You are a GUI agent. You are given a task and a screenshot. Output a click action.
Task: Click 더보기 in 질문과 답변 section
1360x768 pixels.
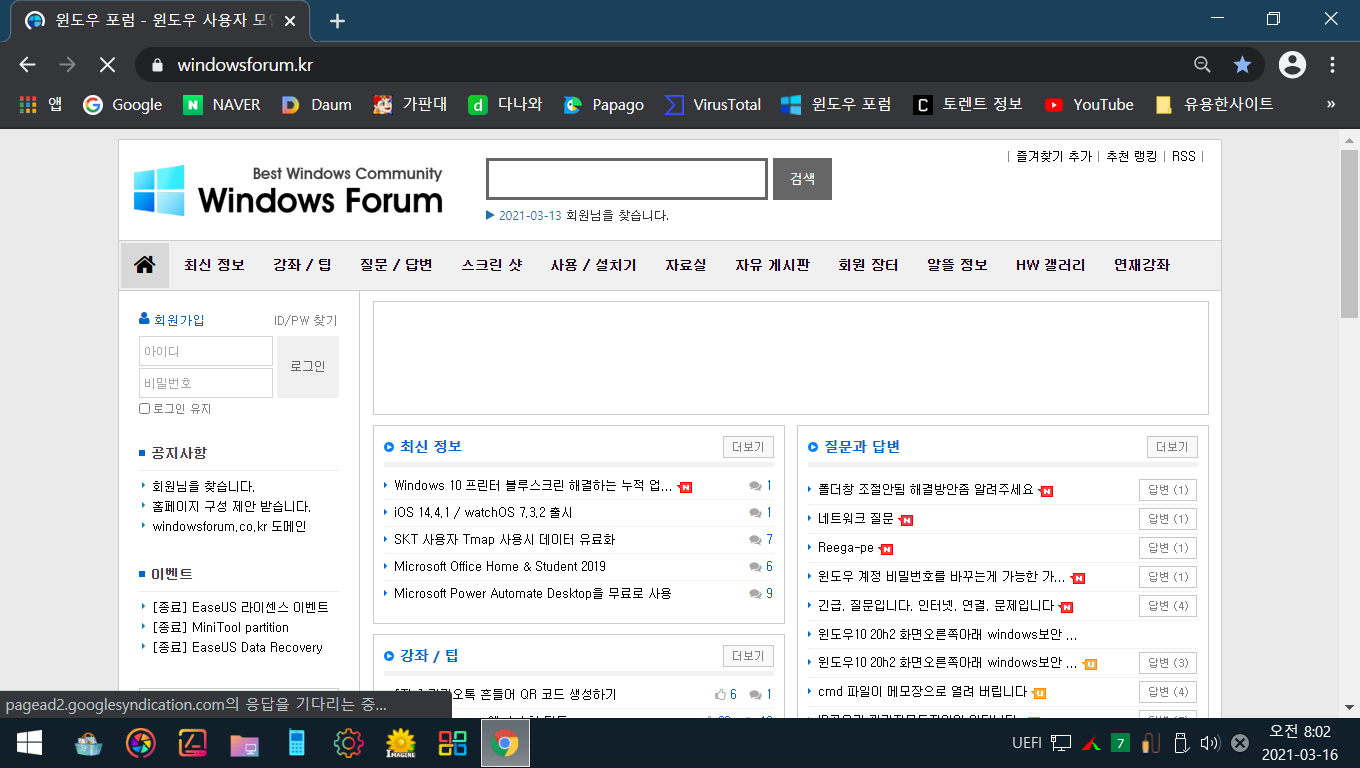click(1172, 447)
